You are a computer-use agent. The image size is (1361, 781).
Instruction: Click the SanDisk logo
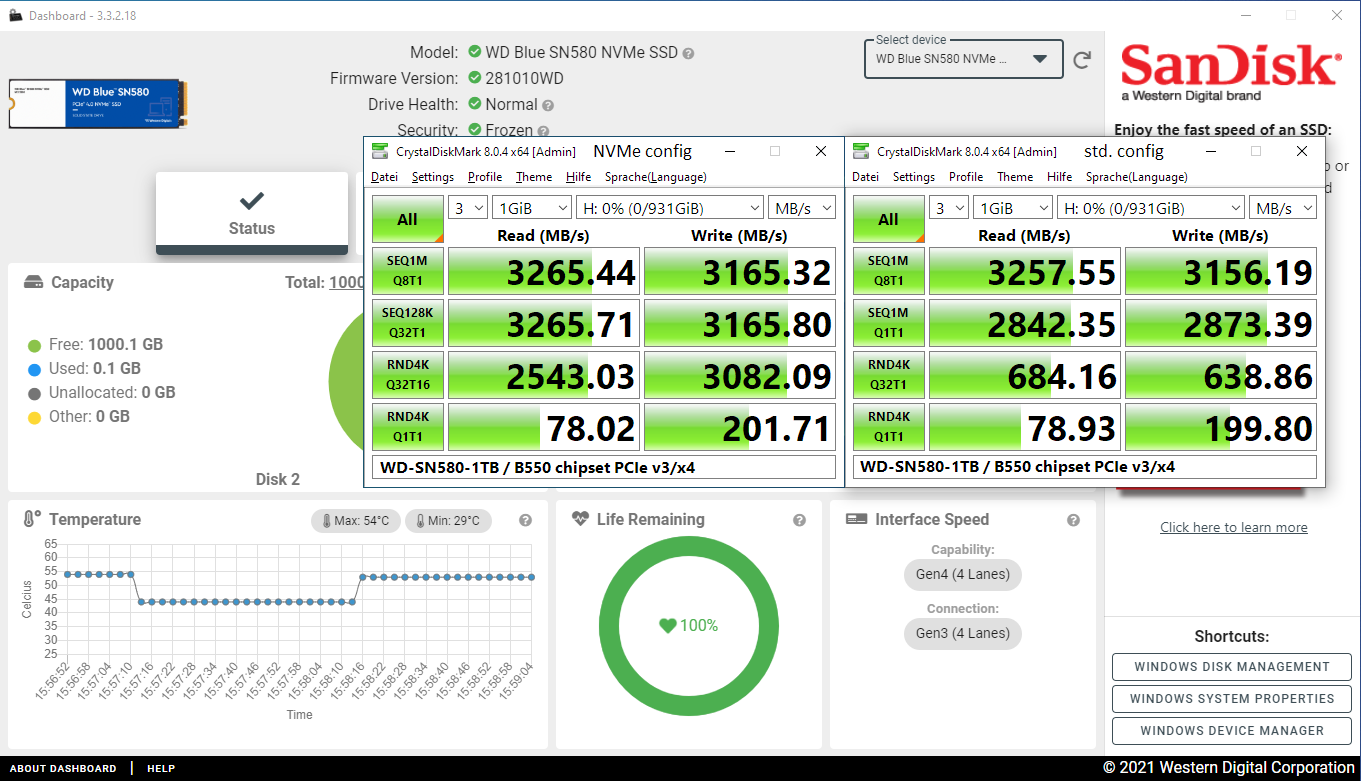pos(1230,72)
